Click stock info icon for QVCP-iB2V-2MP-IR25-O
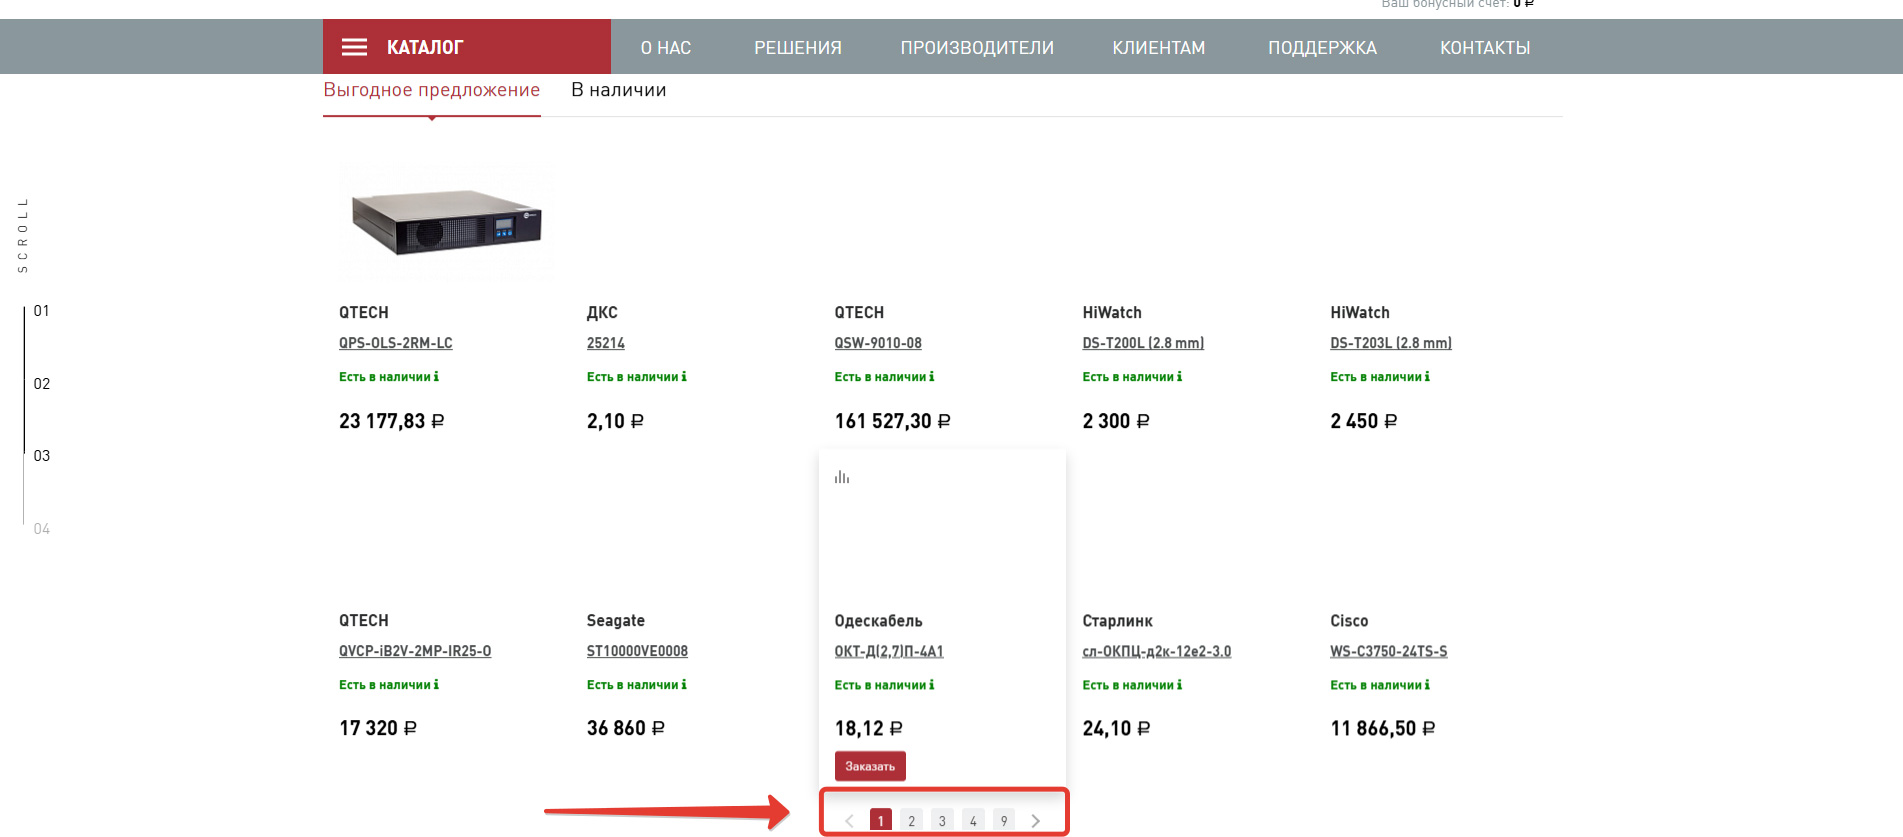The image size is (1903, 837). [x=436, y=685]
